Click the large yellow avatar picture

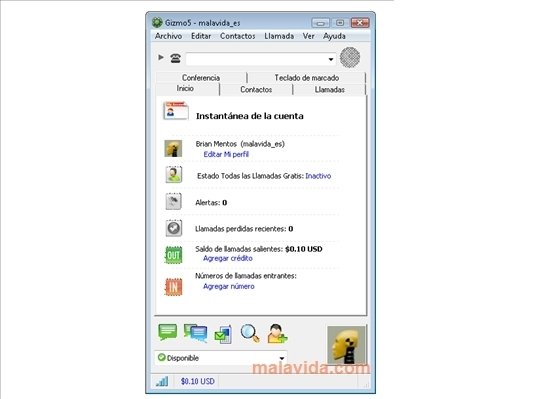coord(346,345)
